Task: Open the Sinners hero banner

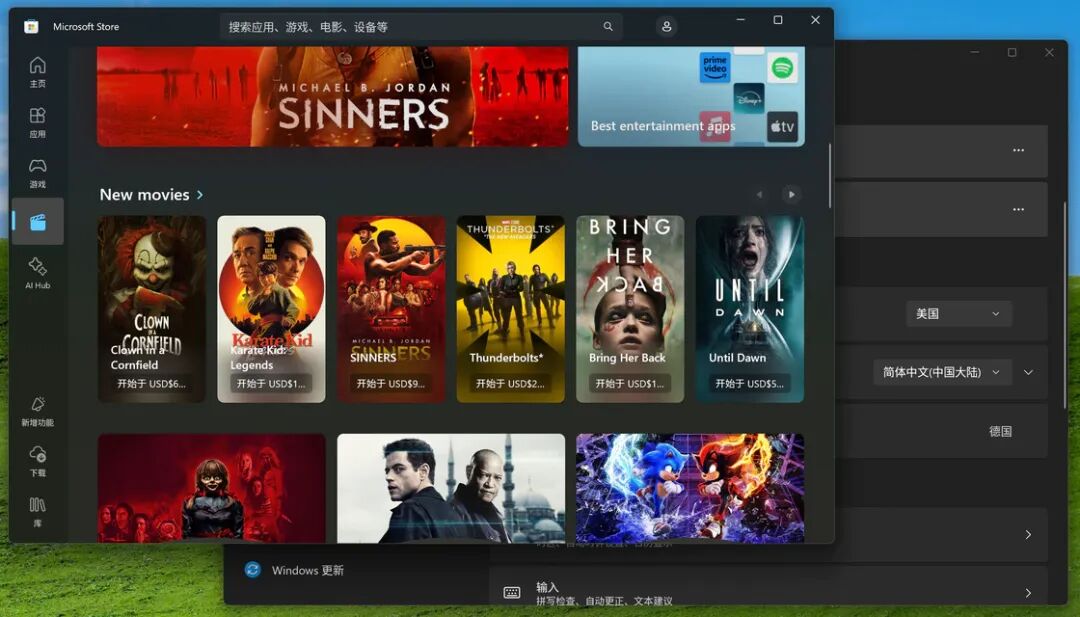Action: tap(333, 96)
